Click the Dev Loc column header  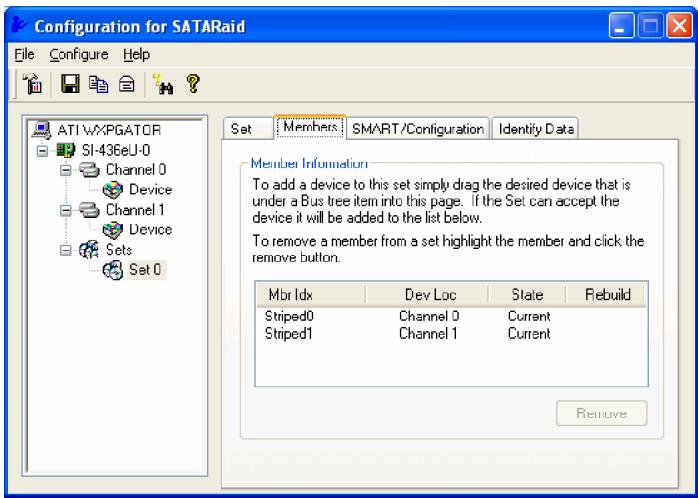427,295
